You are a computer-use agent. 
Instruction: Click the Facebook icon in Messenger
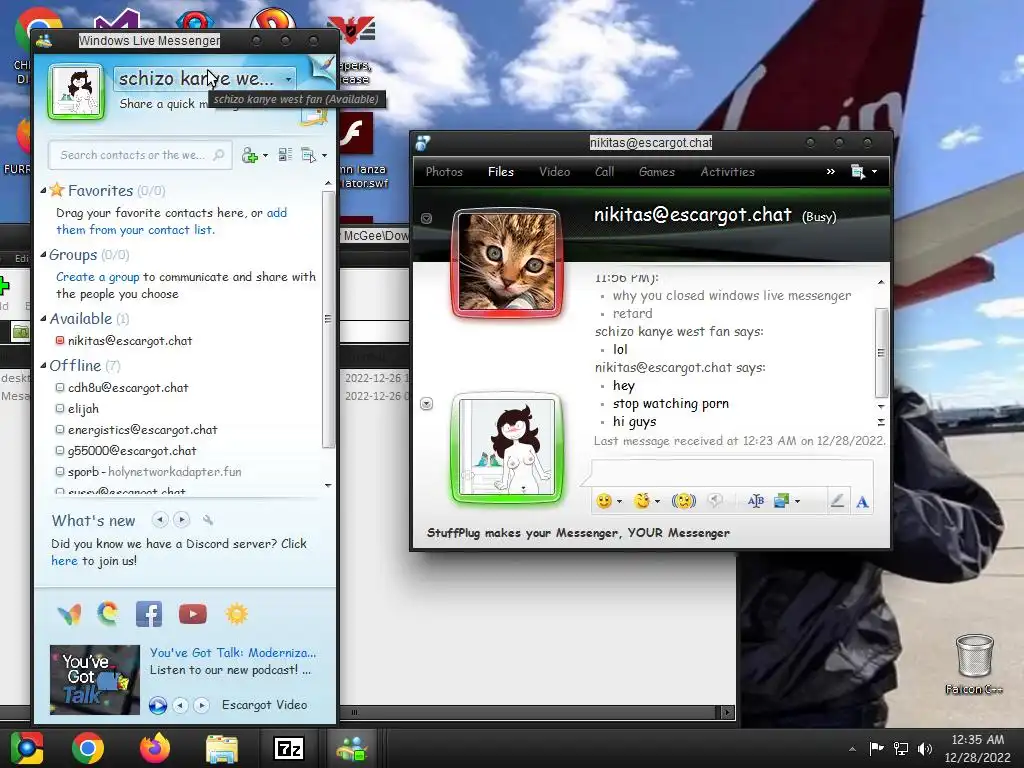point(149,615)
